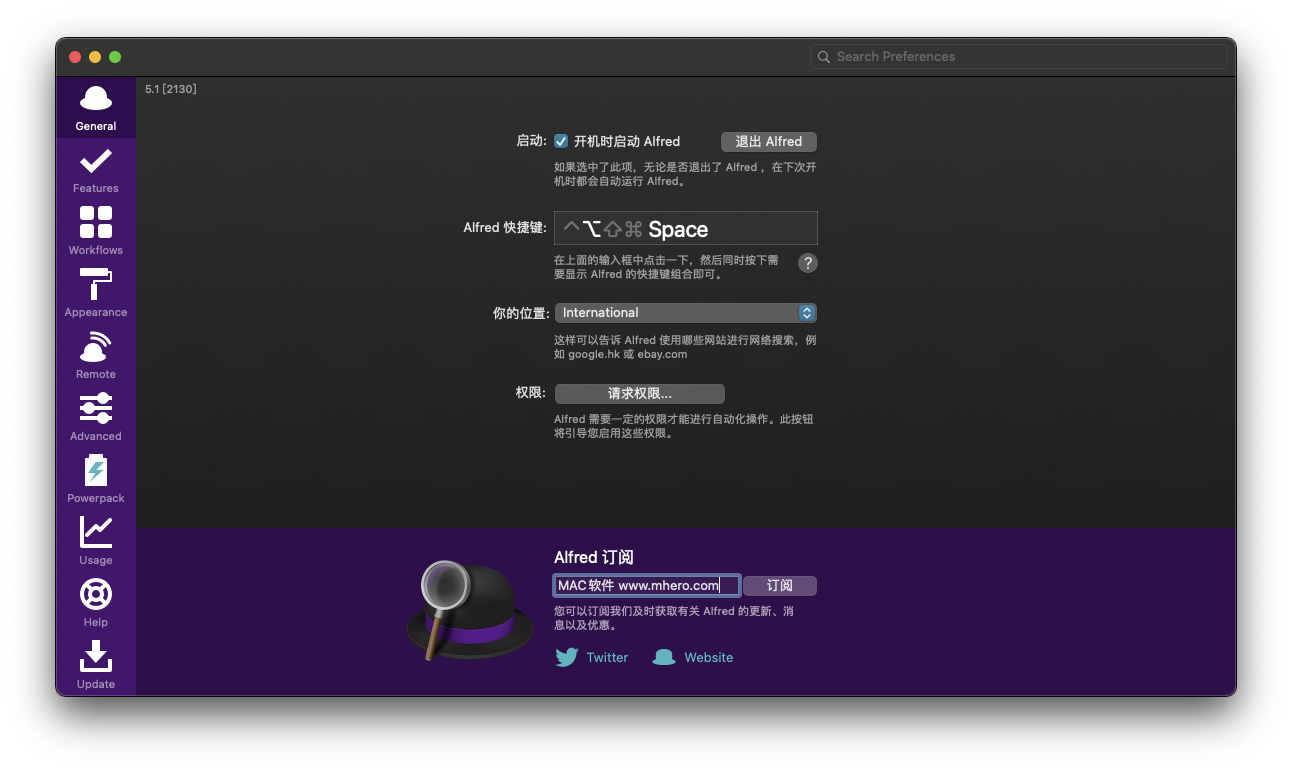Screen dimensions: 1292x770
Task: Click the version text 5.1 [2130]
Action: pos(171,89)
